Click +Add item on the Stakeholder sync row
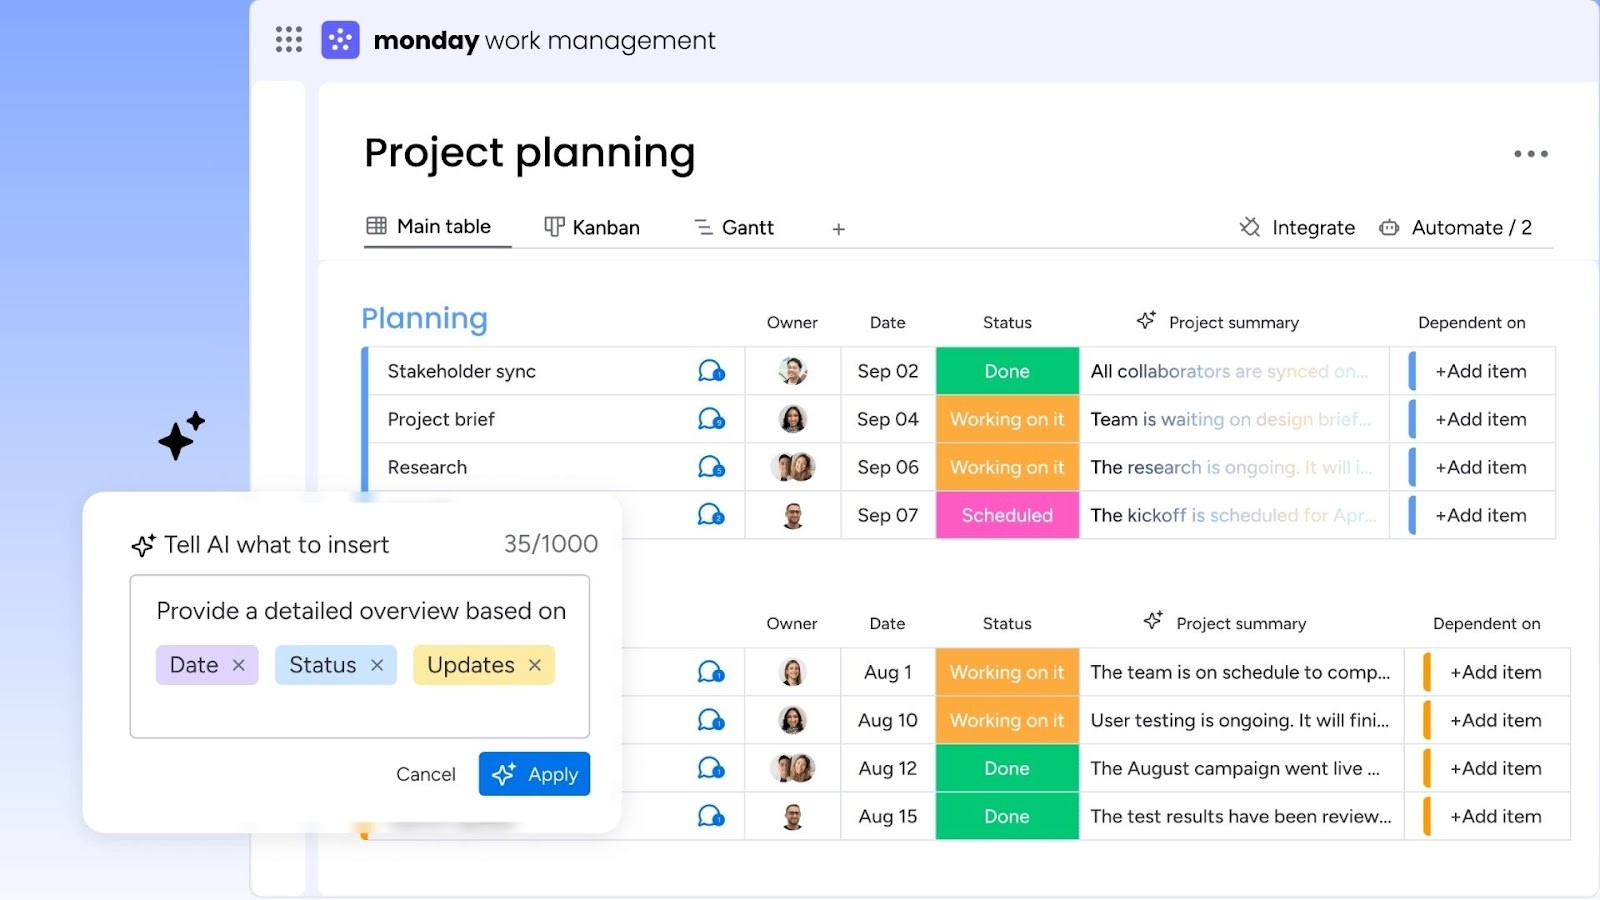 pos(1479,370)
